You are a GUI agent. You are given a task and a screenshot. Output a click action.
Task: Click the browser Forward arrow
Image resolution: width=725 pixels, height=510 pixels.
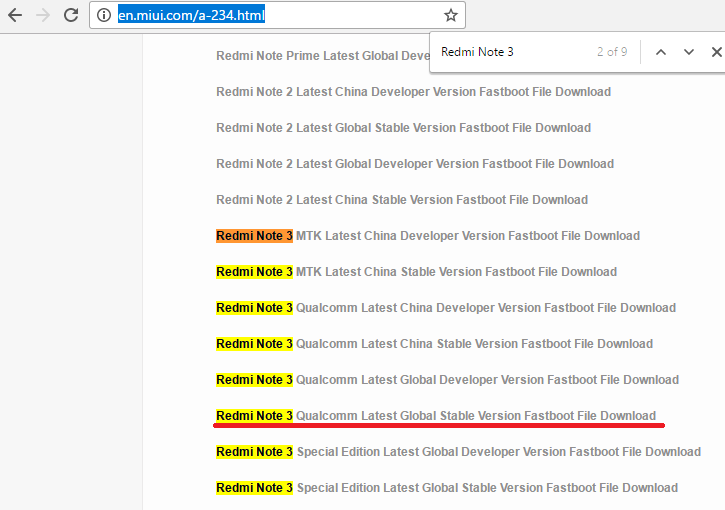tap(43, 15)
